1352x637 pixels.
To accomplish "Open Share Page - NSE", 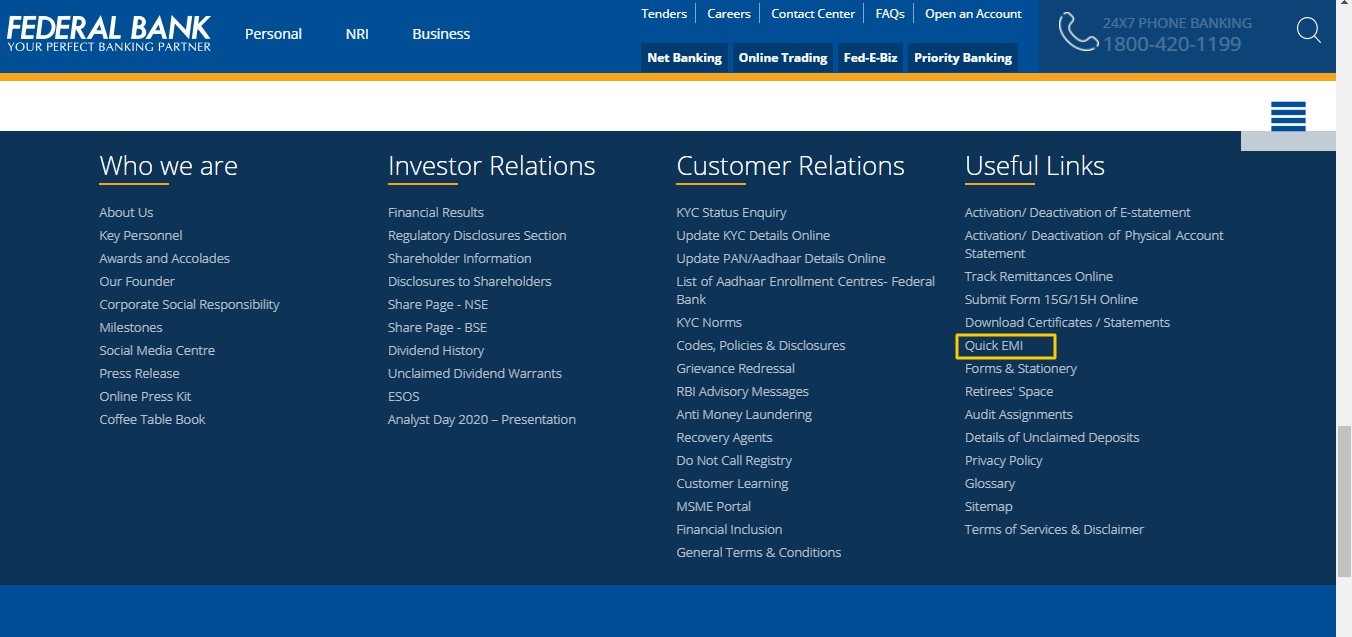I will 438,304.
